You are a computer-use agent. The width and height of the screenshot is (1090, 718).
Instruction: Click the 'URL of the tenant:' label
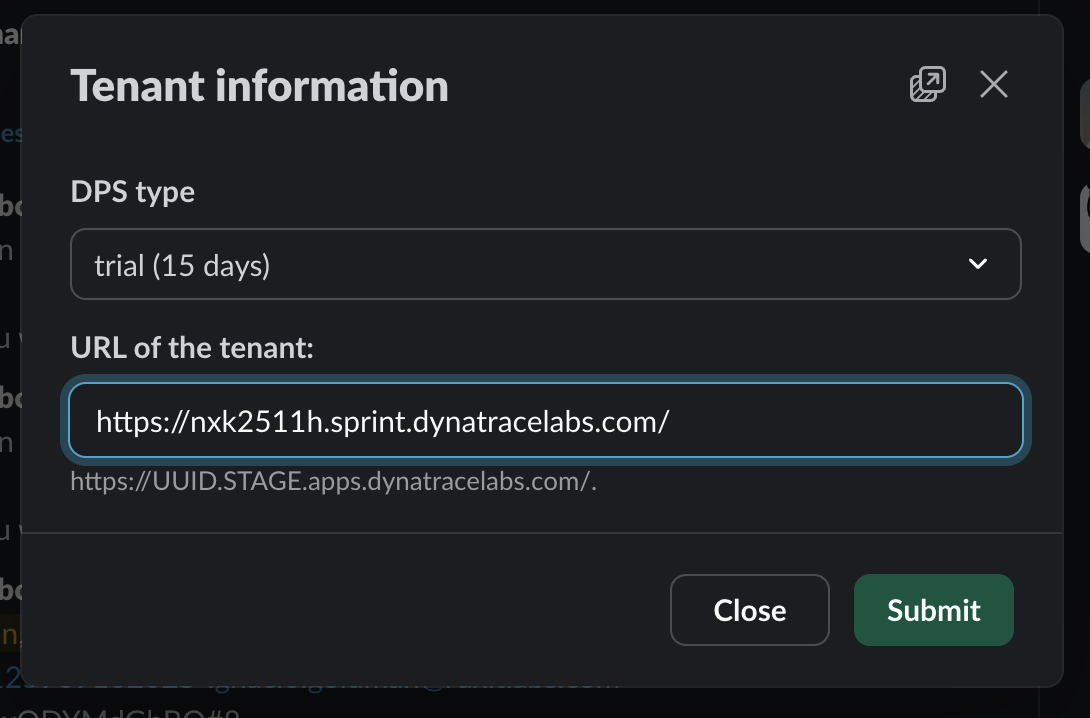click(x=192, y=348)
